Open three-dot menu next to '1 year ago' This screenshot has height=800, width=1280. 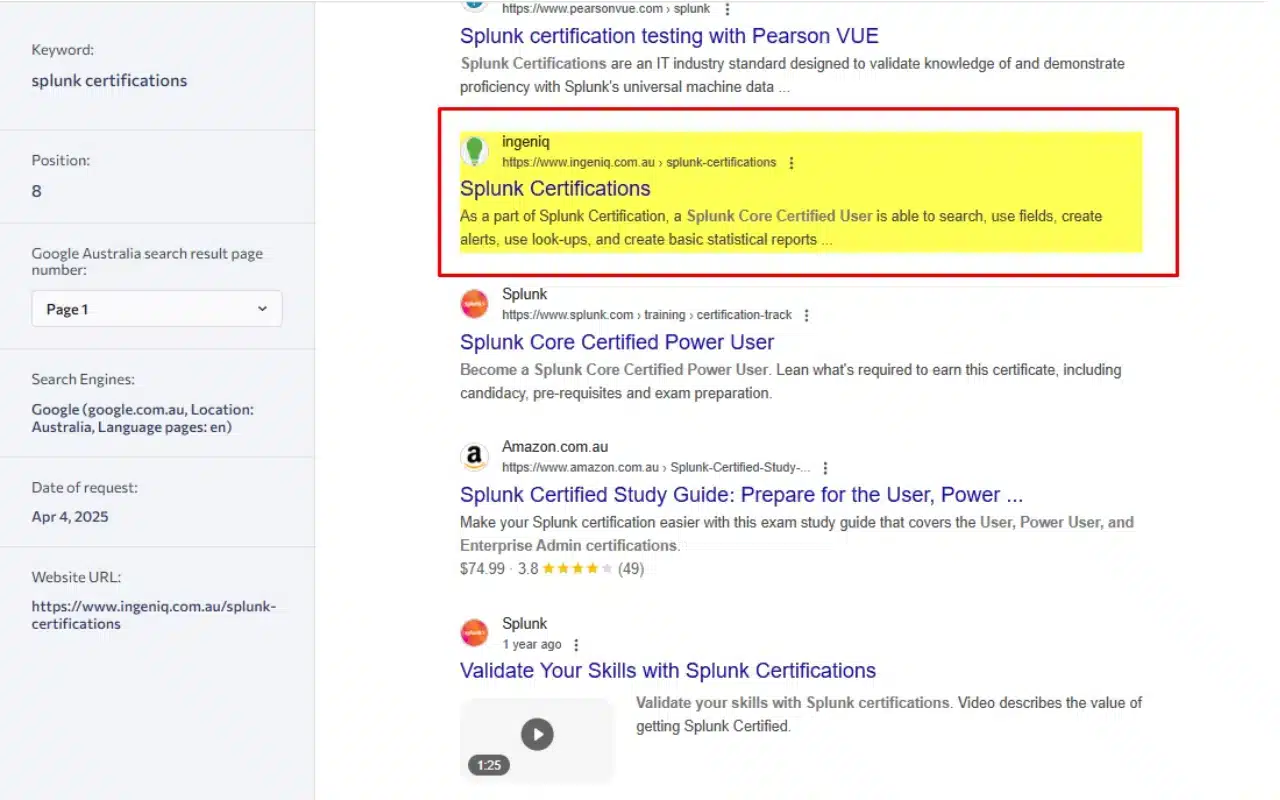(x=576, y=645)
